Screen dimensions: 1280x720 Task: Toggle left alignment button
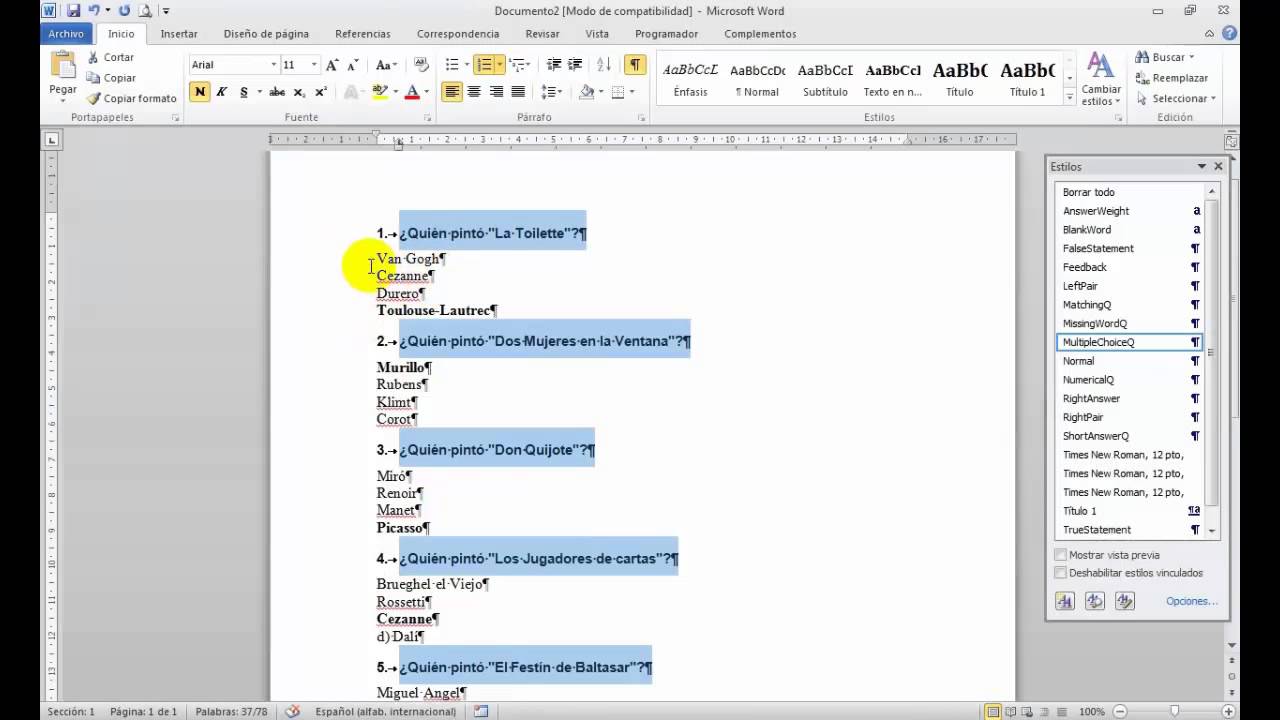[x=452, y=92]
